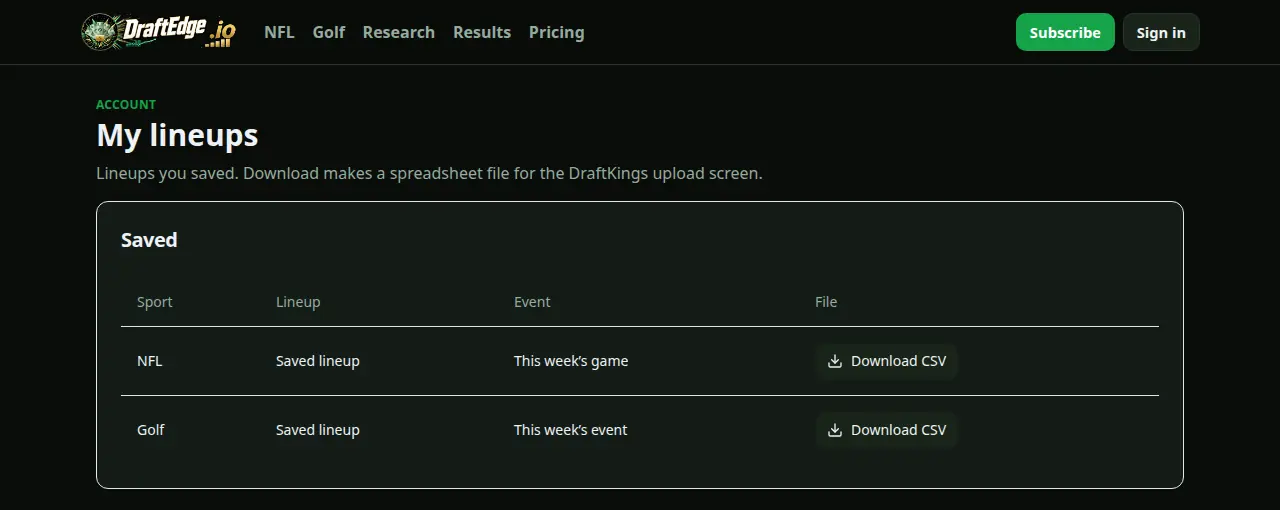Click the This week's game cell

coord(571,361)
